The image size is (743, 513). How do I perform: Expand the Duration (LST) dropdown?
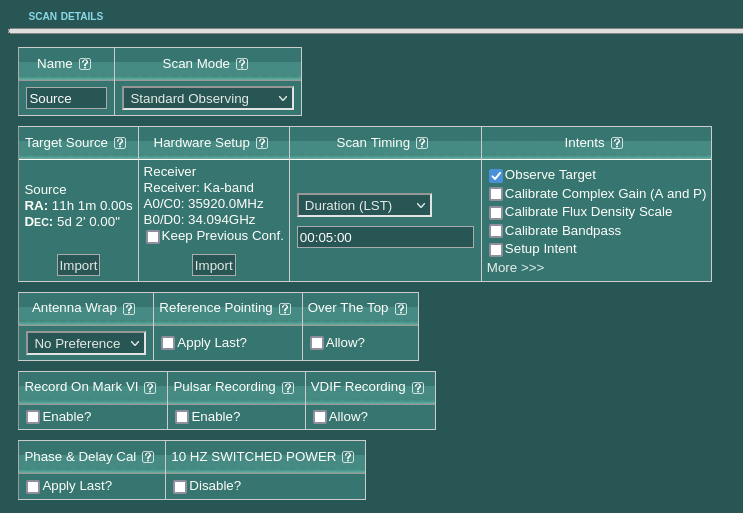[x=364, y=205]
